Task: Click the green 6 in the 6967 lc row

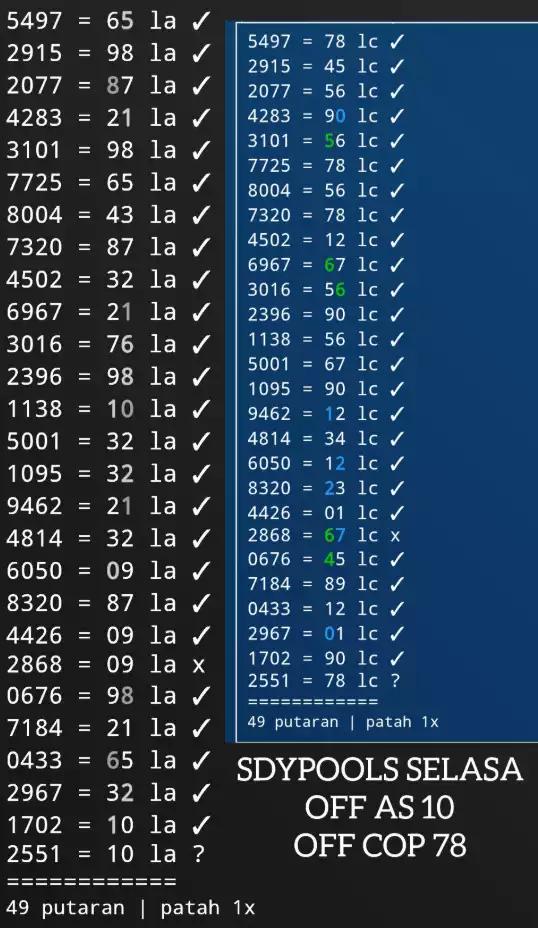Action: (330, 265)
